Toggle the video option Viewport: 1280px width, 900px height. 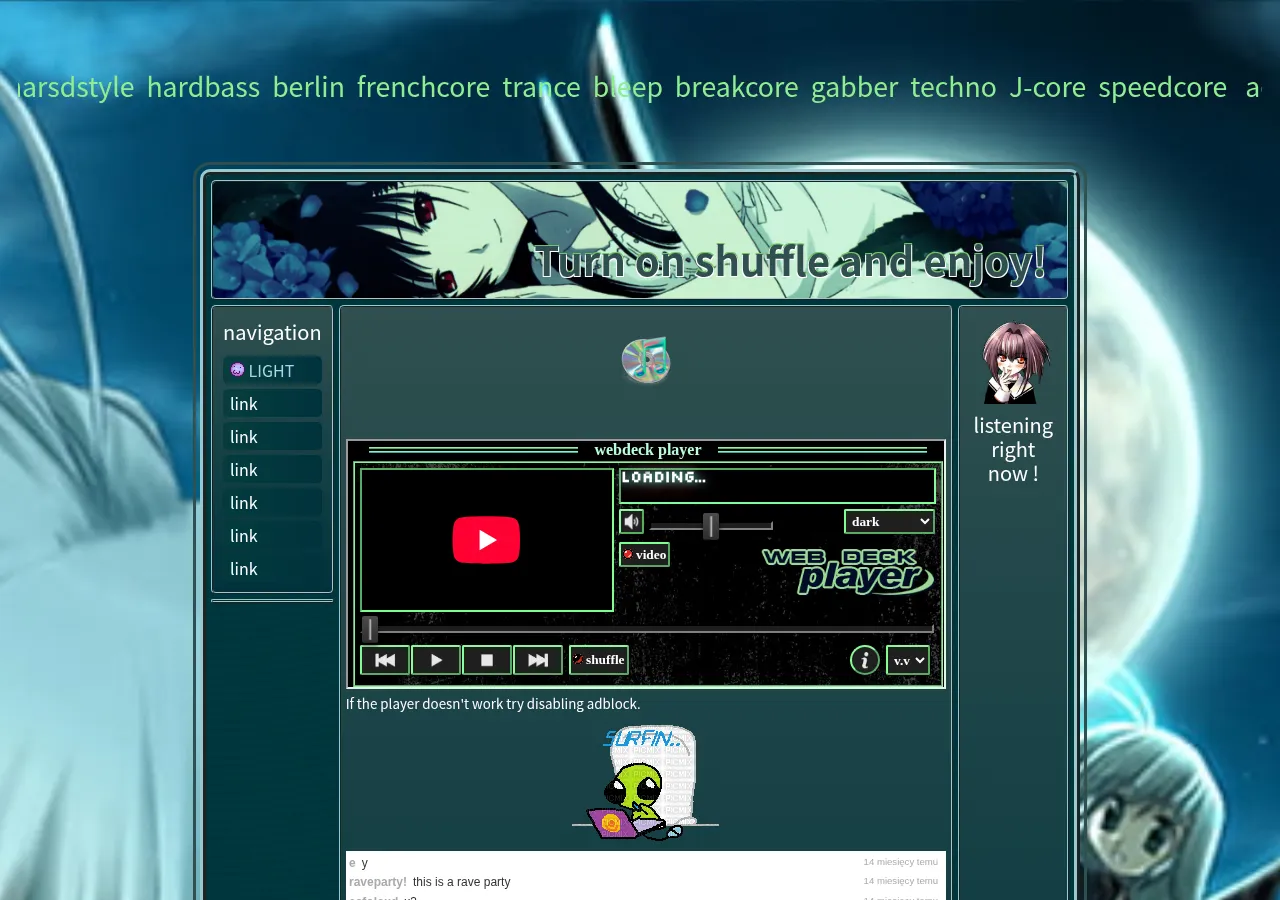645,555
